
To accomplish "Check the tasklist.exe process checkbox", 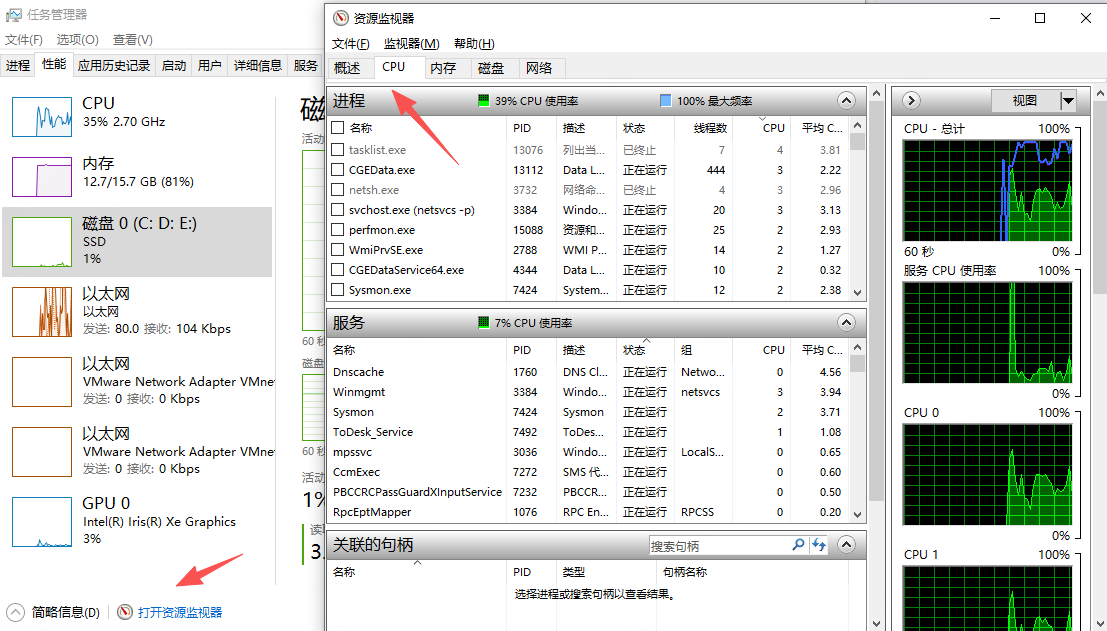I will click(x=337, y=150).
